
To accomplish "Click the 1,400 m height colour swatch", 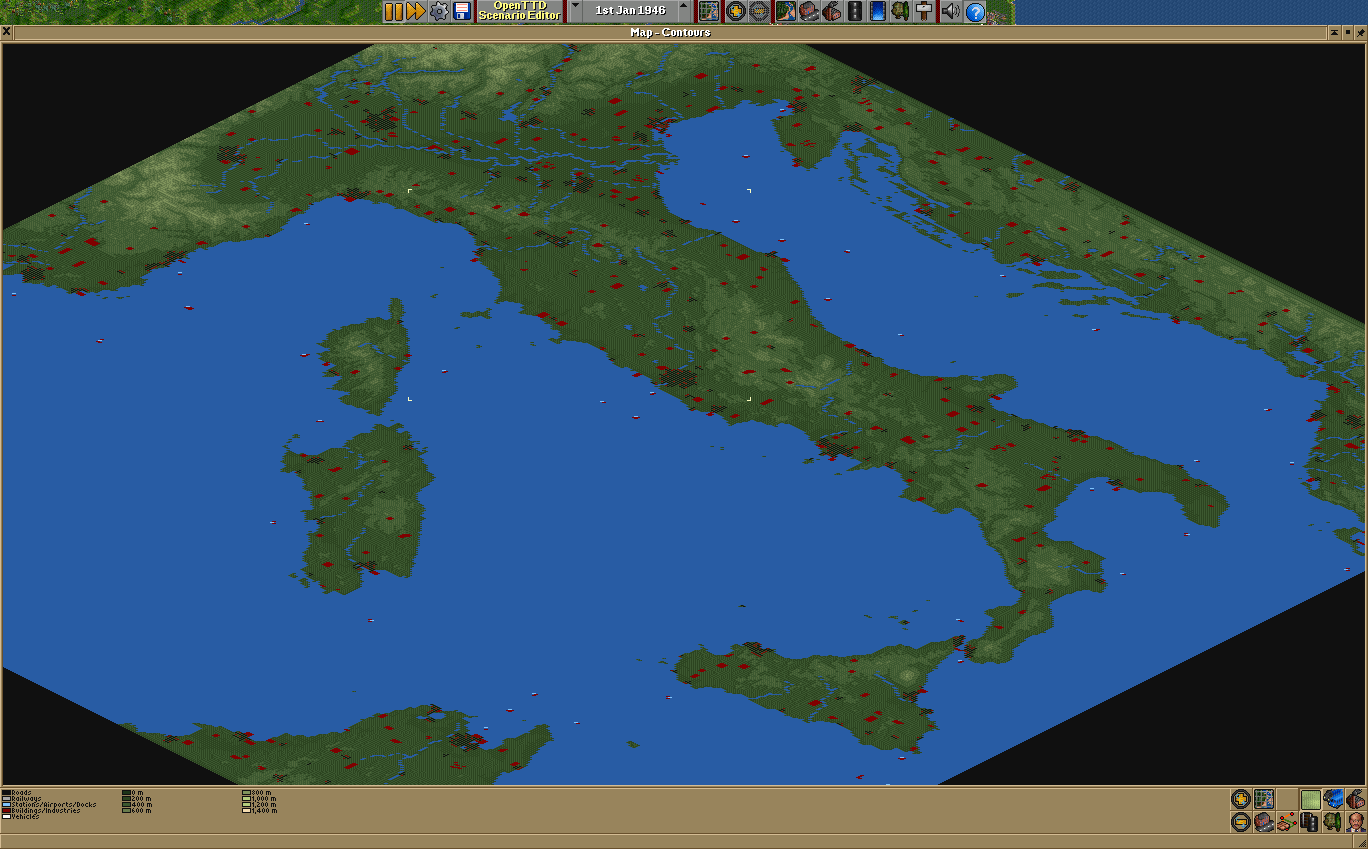I will [x=246, y=810].
